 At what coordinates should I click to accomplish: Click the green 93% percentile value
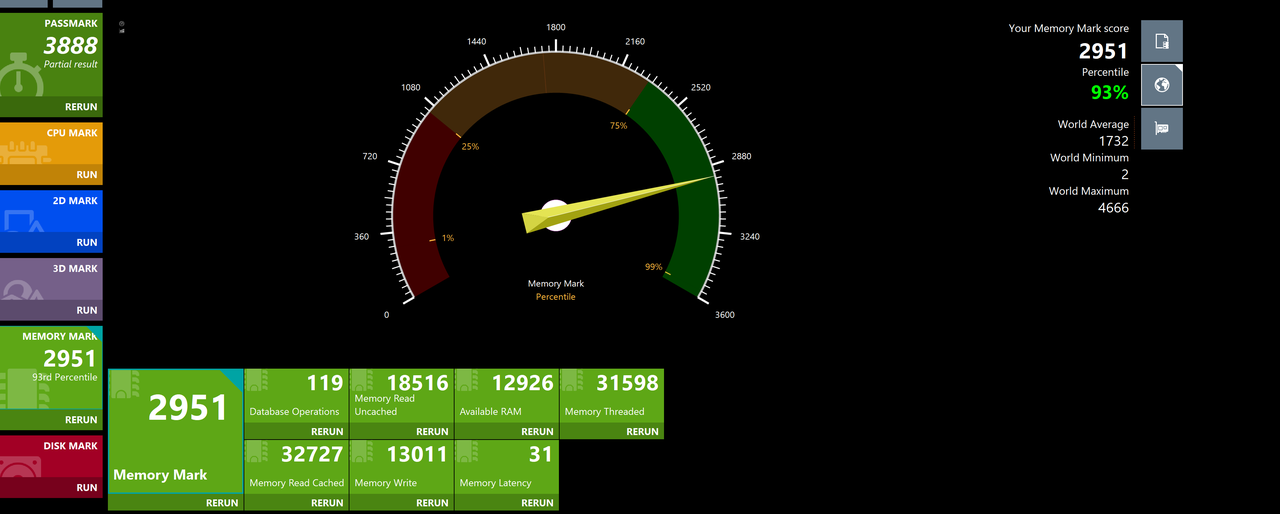(x=1109, y=93)
